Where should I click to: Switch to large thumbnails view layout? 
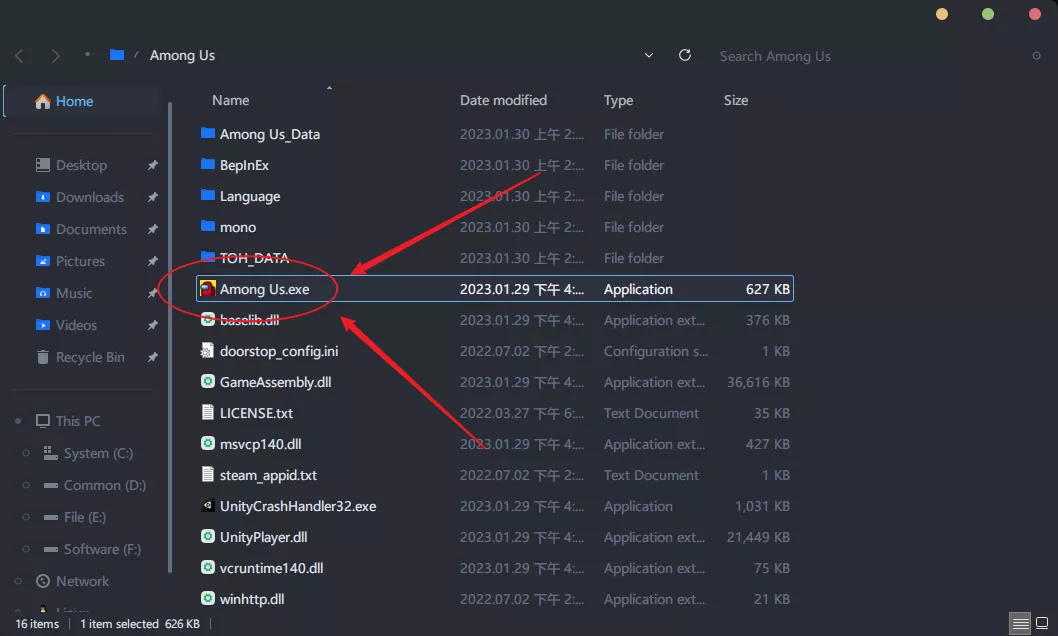pos(1041,623)
